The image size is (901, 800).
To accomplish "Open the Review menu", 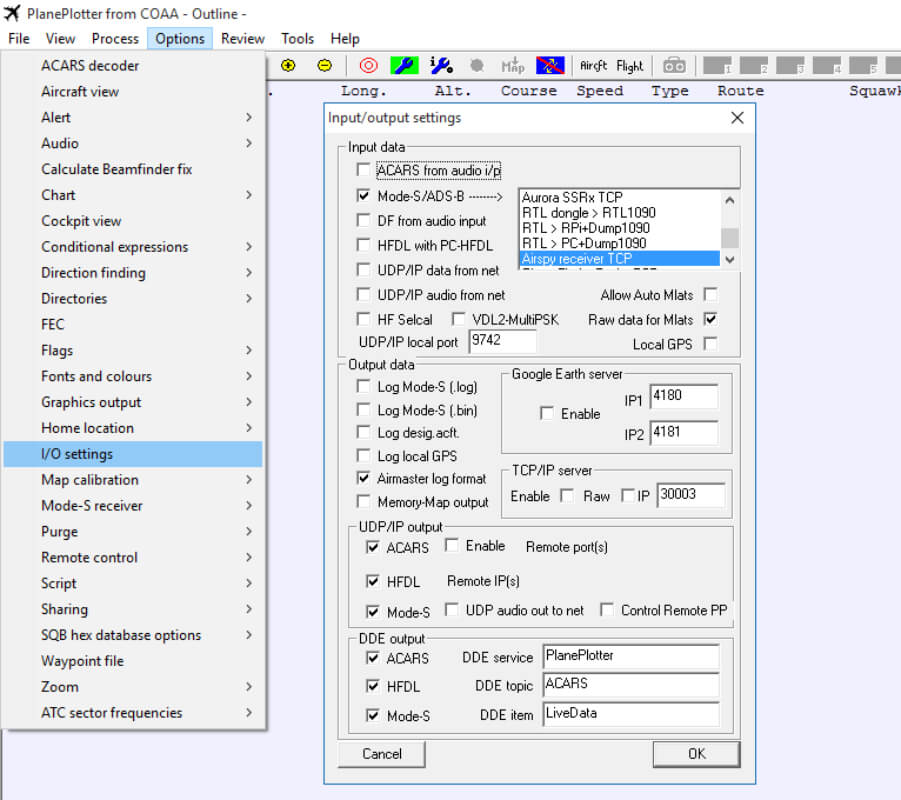I will 242,39.
